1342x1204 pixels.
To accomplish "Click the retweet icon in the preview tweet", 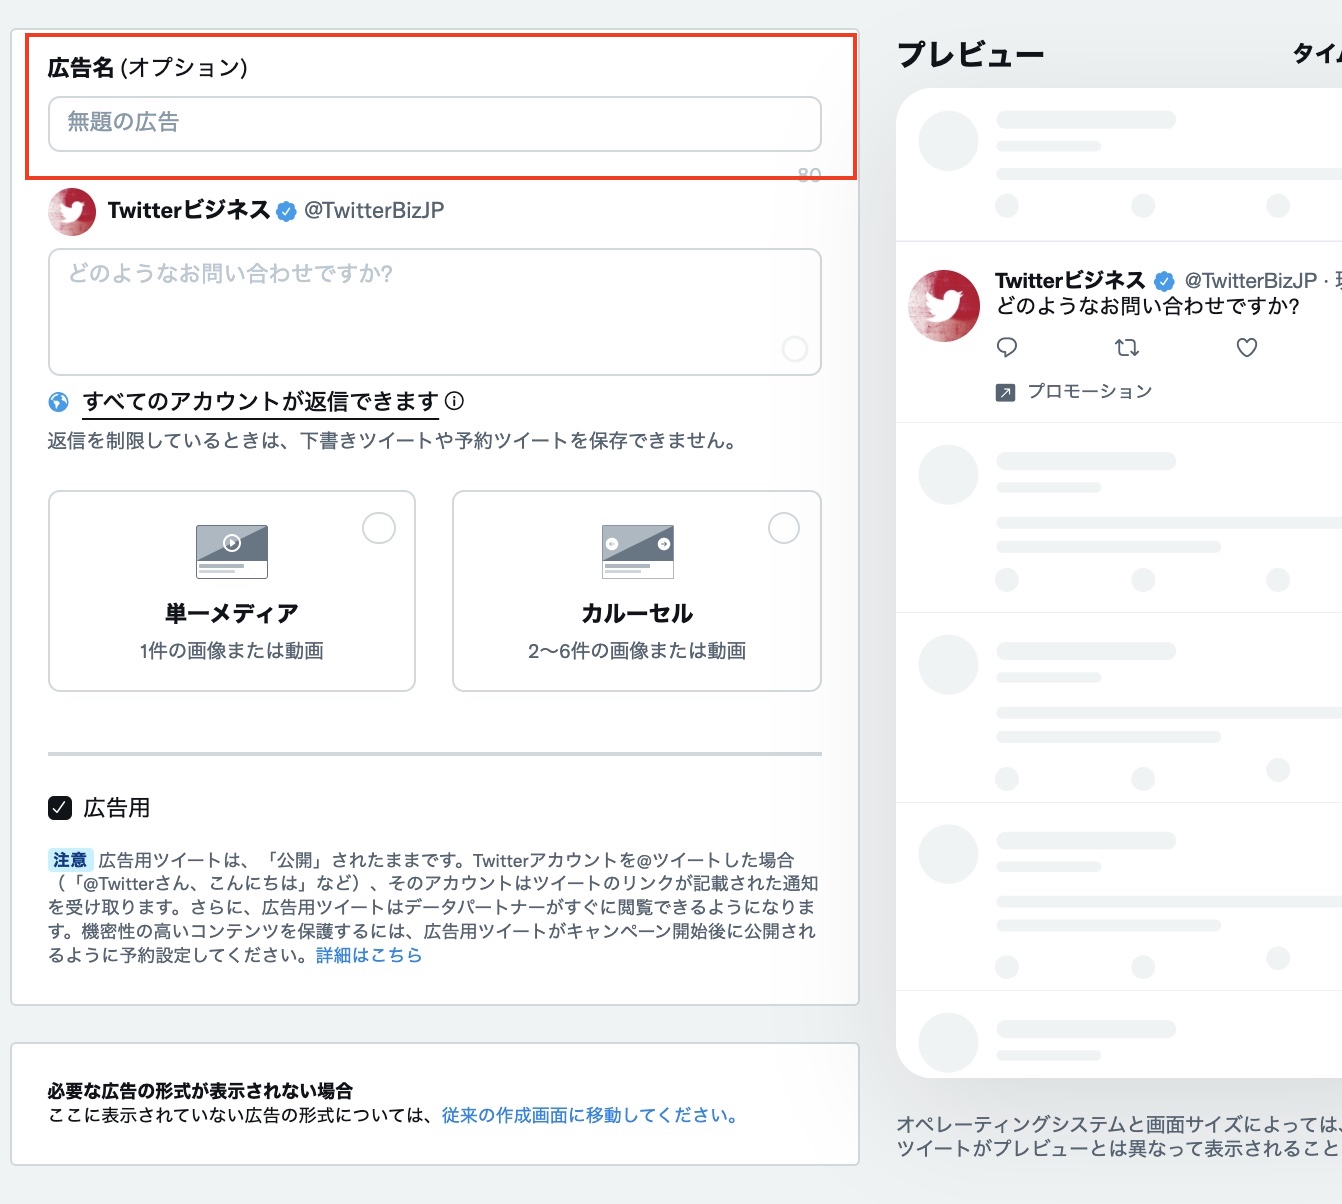I will 1127,348.
